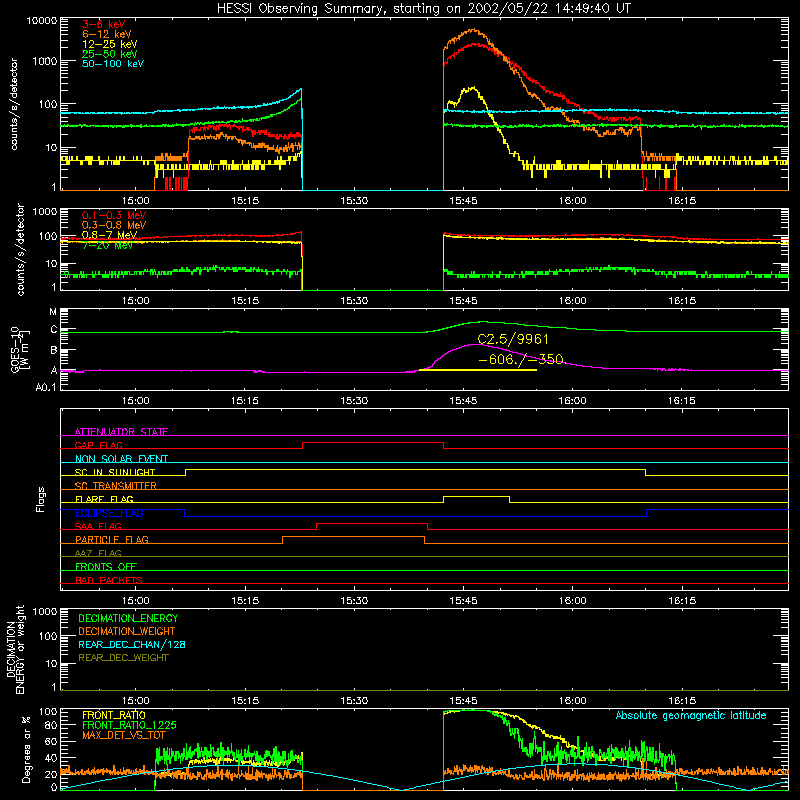Click the 0.1-0.3 MeV legend label

tap(114, 215)
